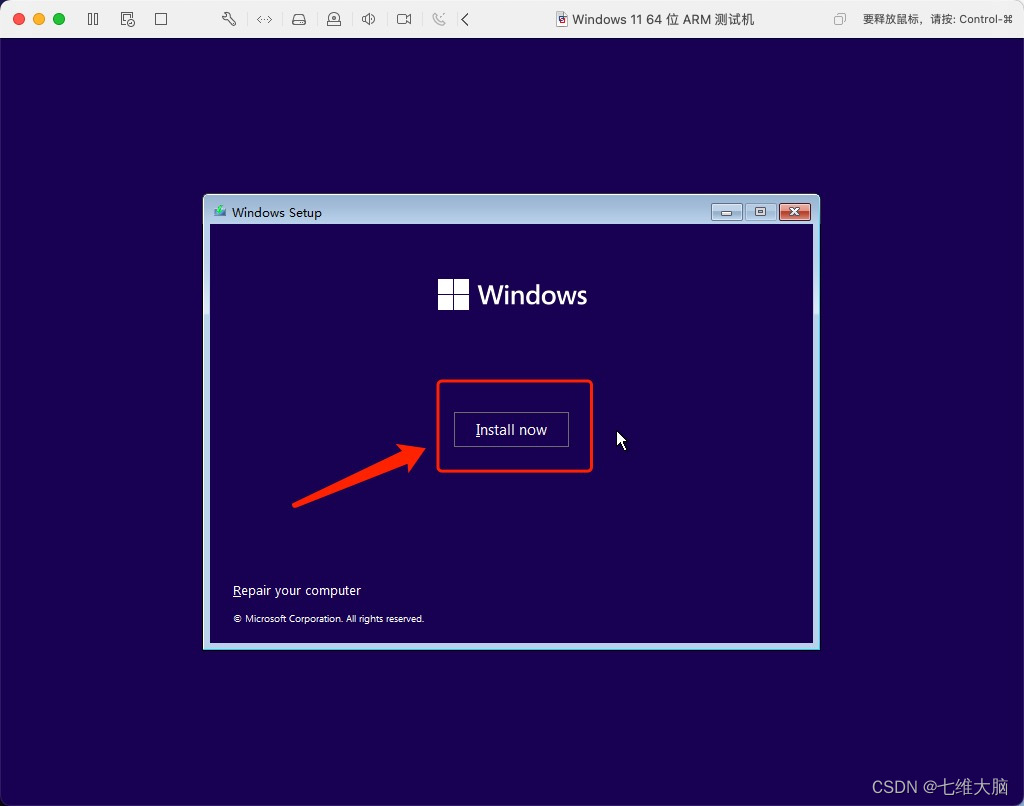Minimize VM window with yellow button
The image size is (1024, 806).
pyautogui.click(x=39, y=19)
